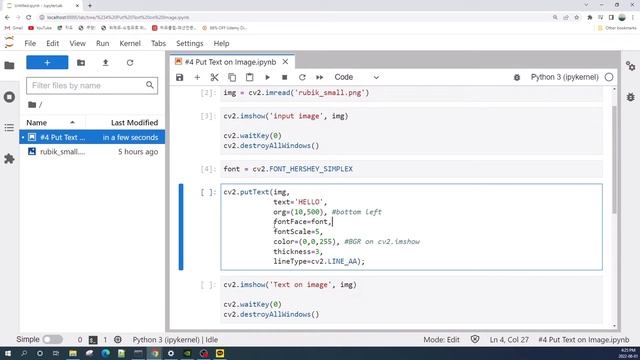Open the cell type Code dropdown
640x360 pixels.
coord(357,77)
